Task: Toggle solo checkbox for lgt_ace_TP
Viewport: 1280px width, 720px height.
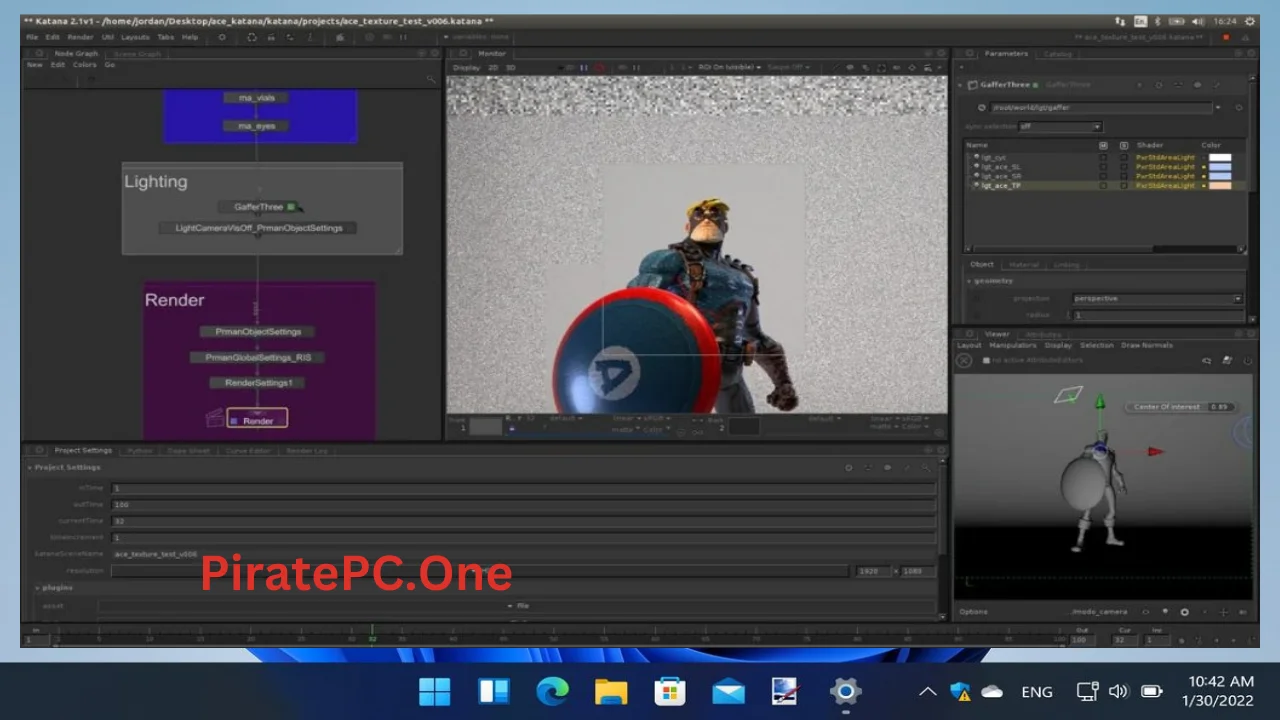Action: tap(1124, 186)
